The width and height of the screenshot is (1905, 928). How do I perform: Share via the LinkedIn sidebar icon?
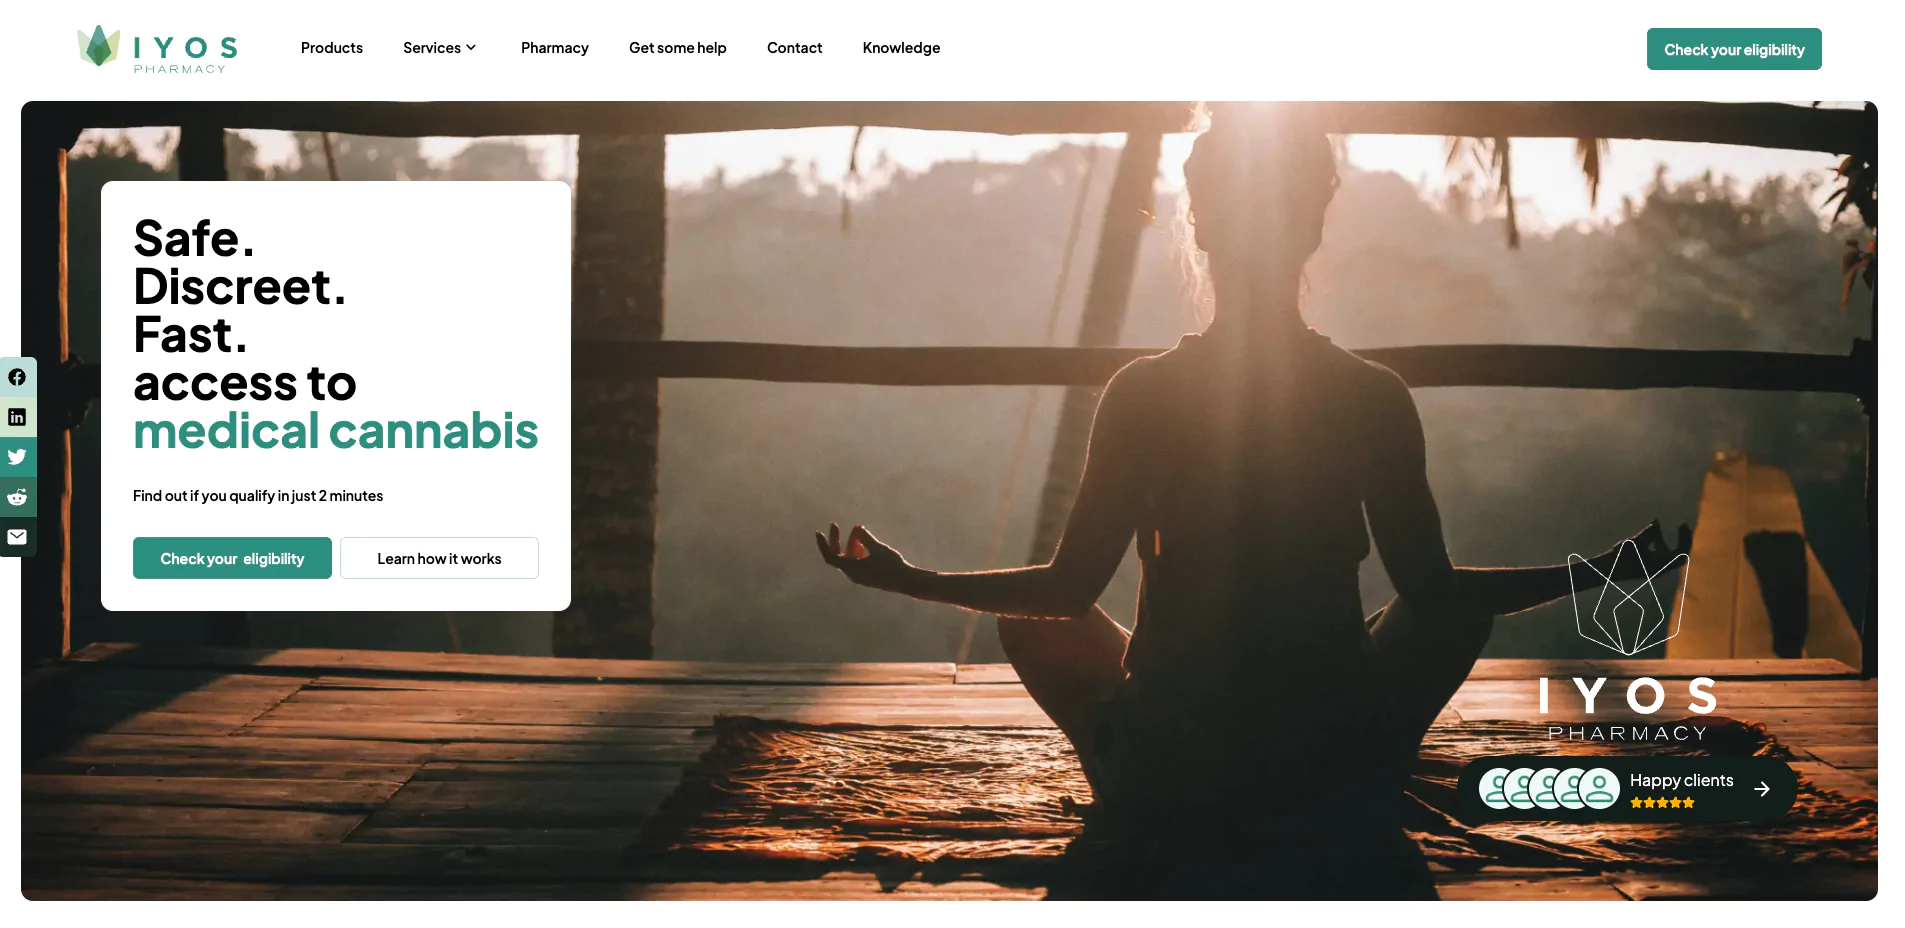(17, 417)
